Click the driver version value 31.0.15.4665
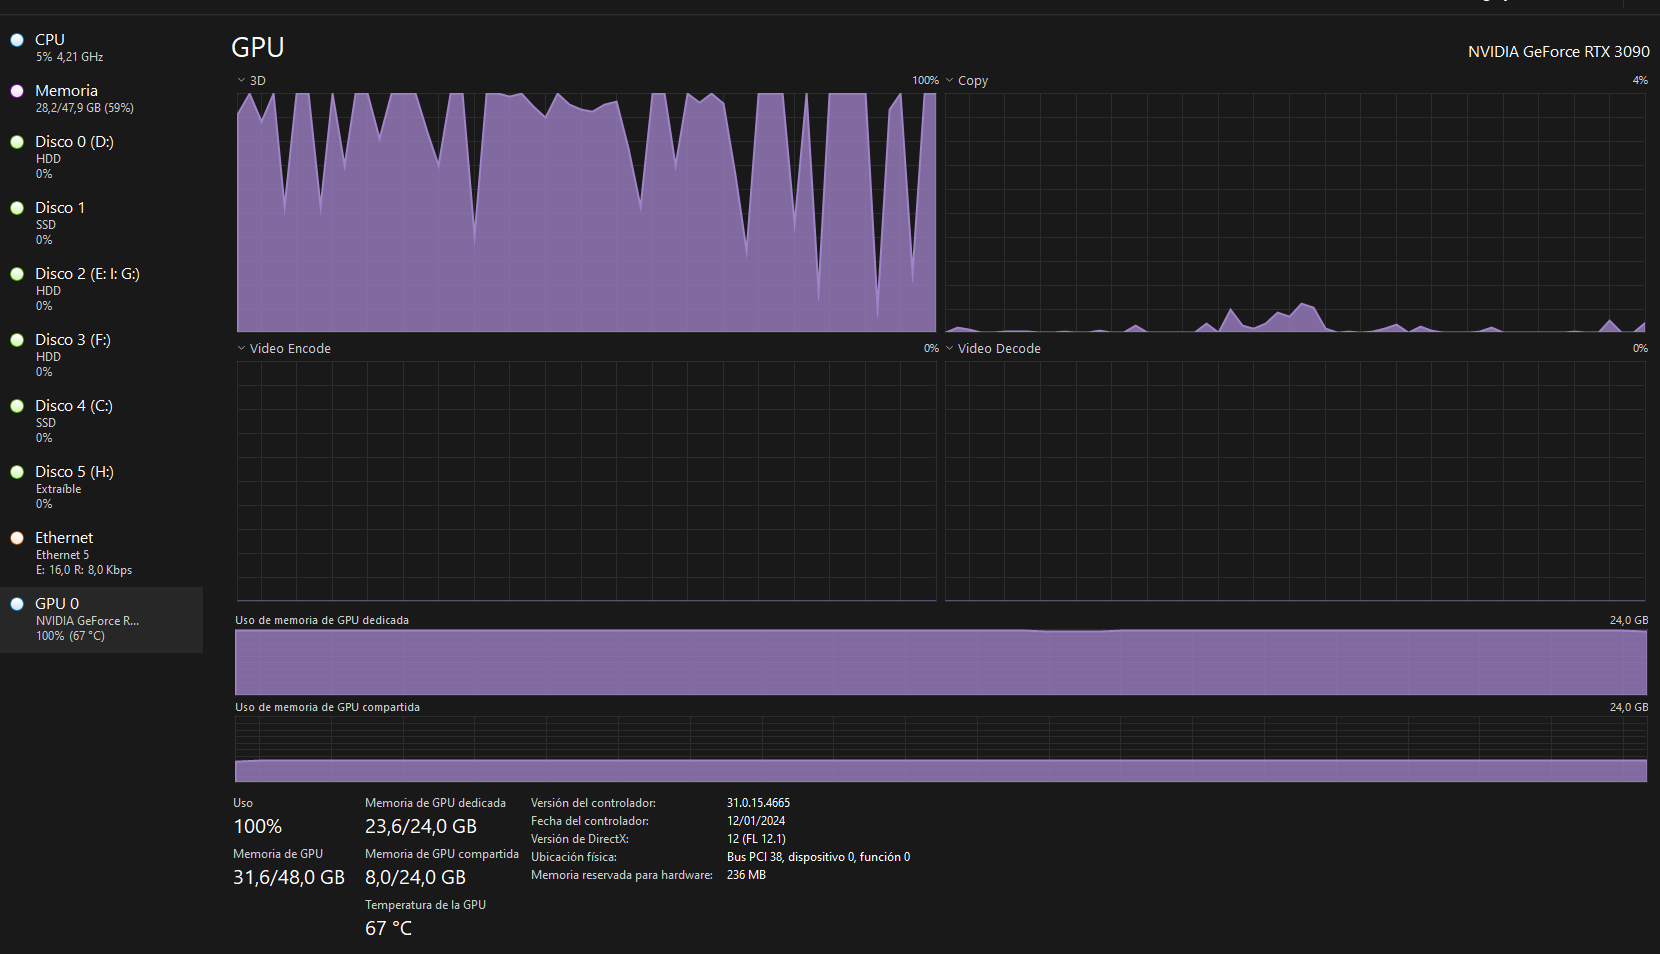Screen dimensions: 1660x954 click(x=758, y=803)
